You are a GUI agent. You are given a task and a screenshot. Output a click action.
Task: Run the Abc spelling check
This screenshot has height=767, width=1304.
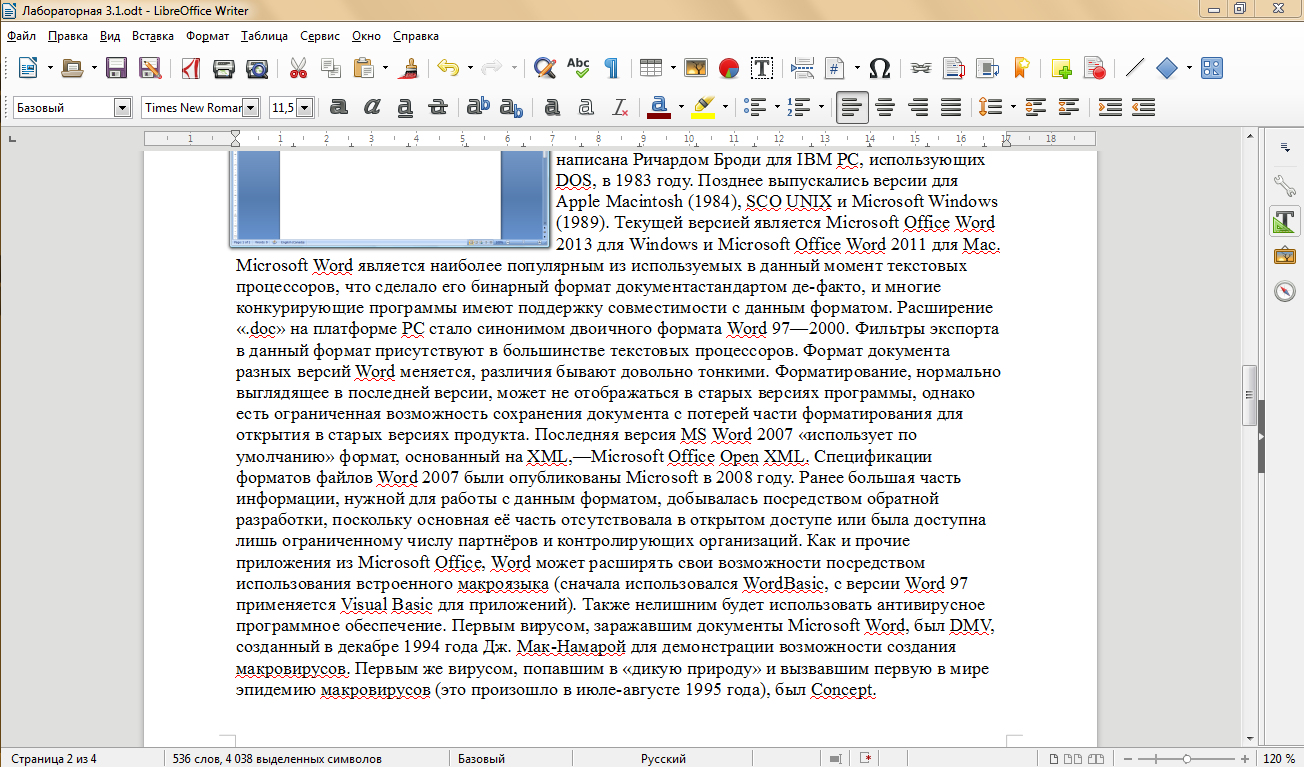click(x=578, y=68)
